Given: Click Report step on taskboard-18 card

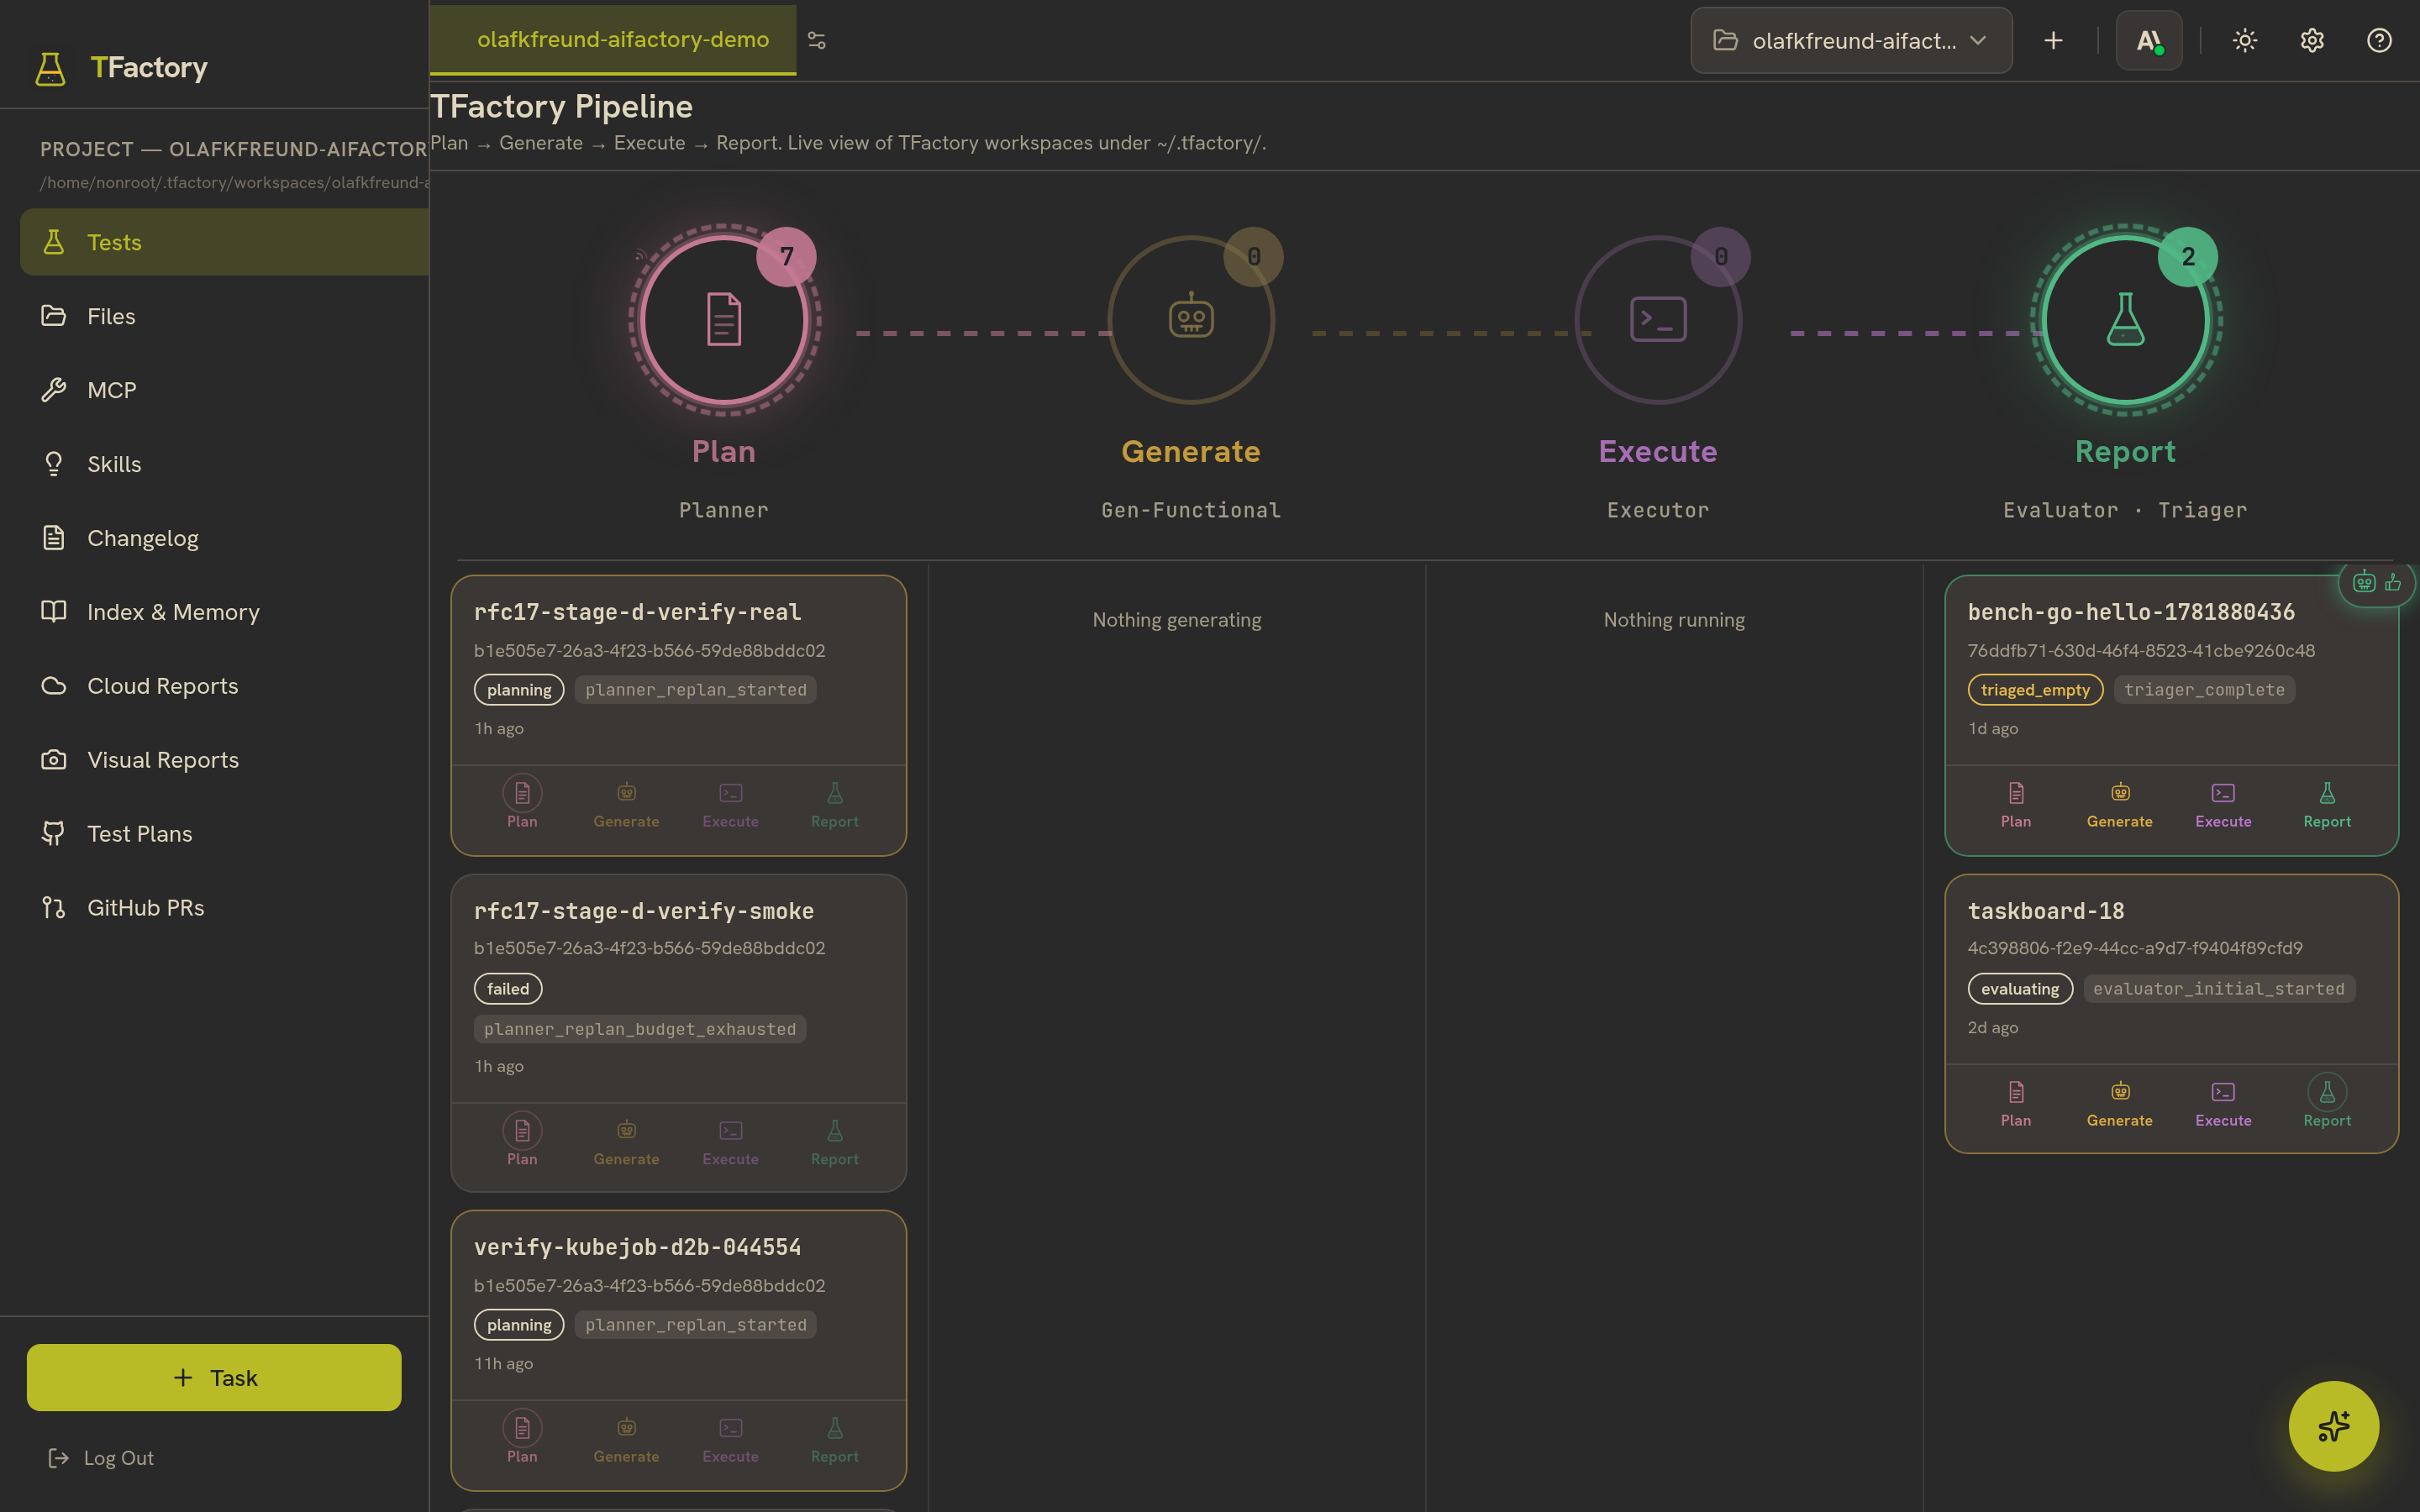Looking at the screenshot, I should (2327, 1101).
